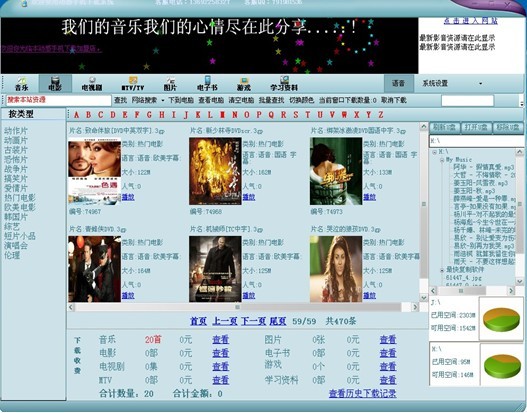Select 爱情片 in the type list
This screenshot has width=527, height=413.
[16, 188]
